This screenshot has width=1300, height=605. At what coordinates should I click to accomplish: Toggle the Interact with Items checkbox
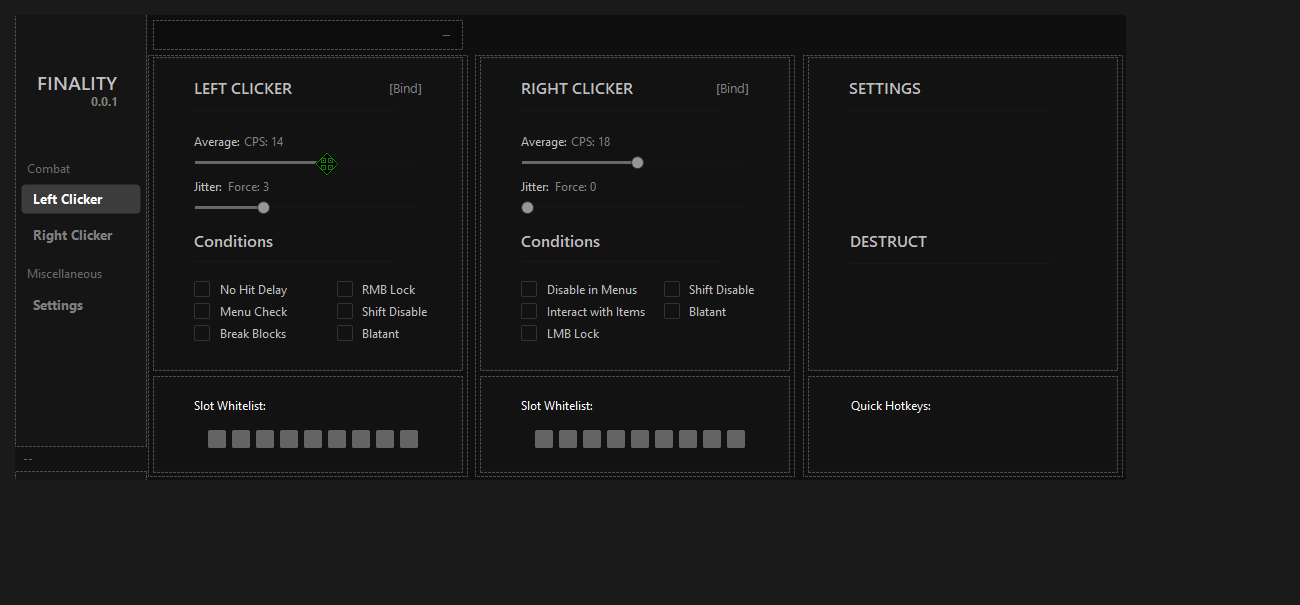(x=529, y=311)
